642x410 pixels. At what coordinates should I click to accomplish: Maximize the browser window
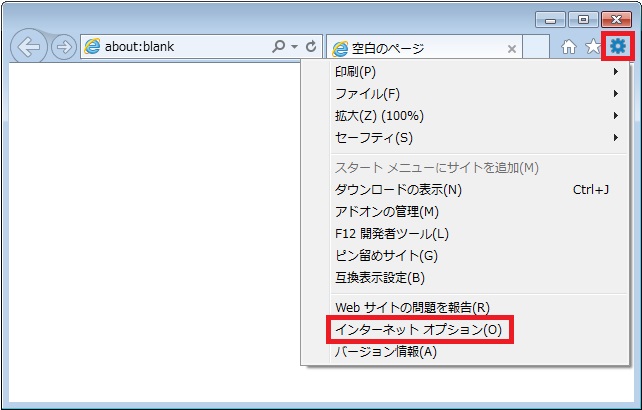[x=583, y=19]
